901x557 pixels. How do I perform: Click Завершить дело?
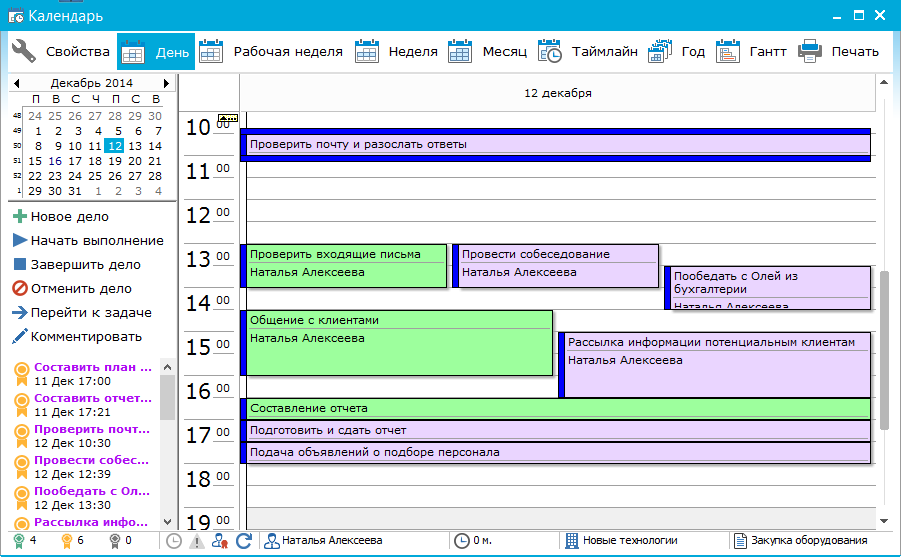coord(76,265)
